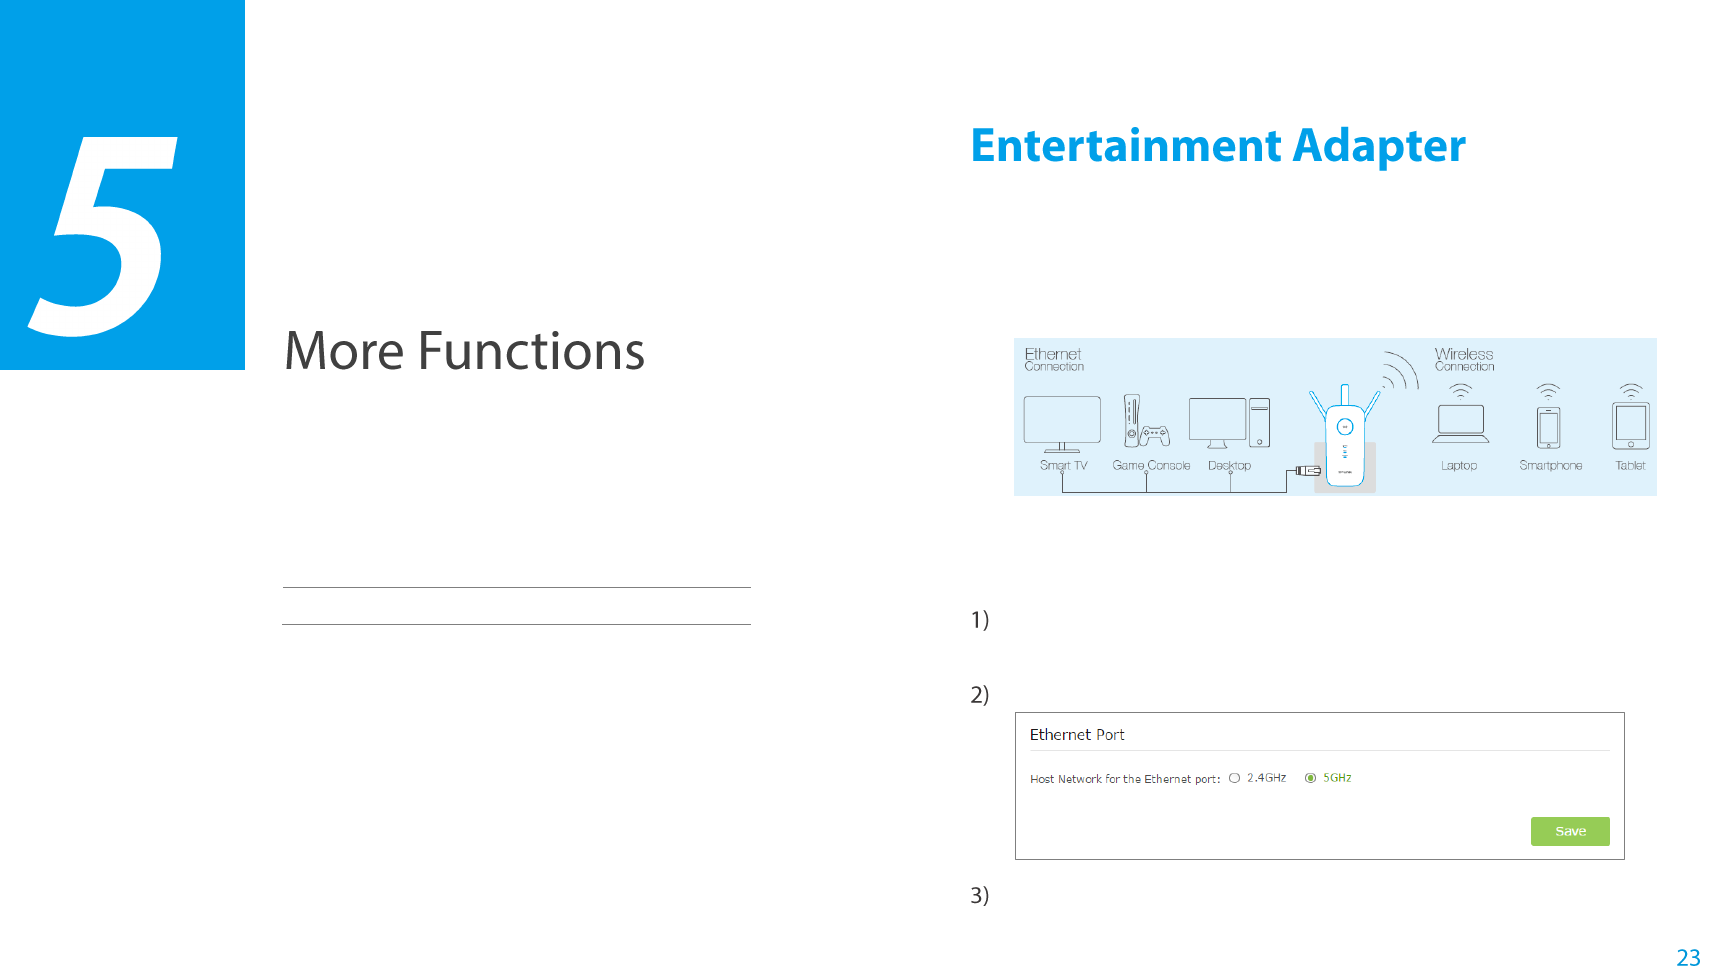The image size is (1714, 972).
Task: Click the Game Console icon
Action: click(x=1147, y=421)
